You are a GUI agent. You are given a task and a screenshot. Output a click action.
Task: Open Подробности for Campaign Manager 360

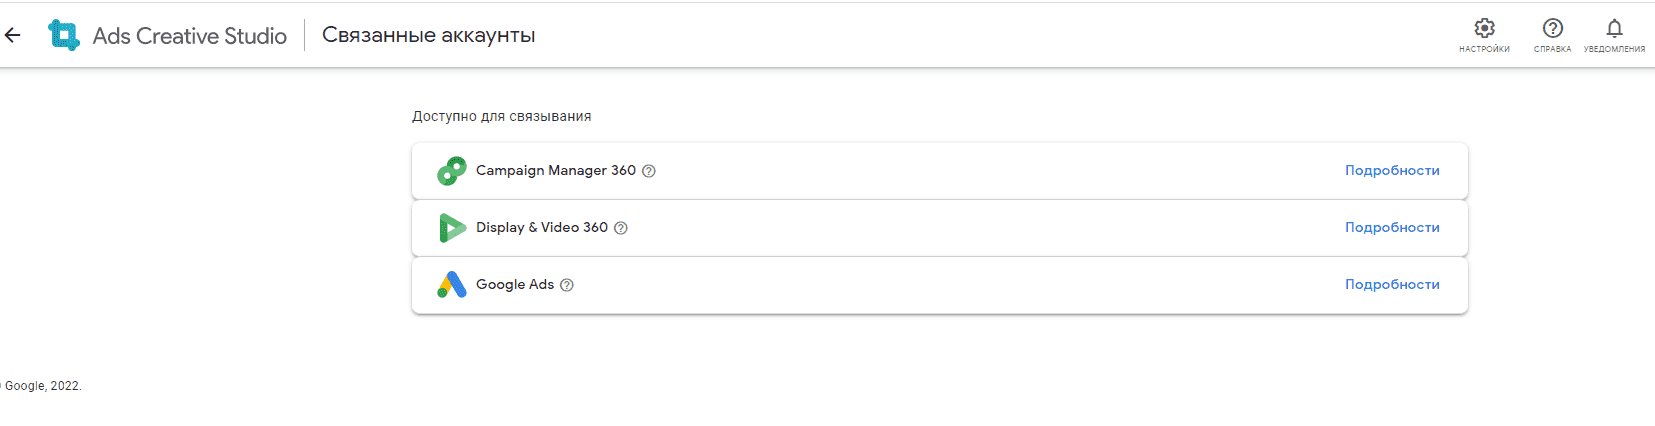pyautogui.click(x=1392, y=171)
